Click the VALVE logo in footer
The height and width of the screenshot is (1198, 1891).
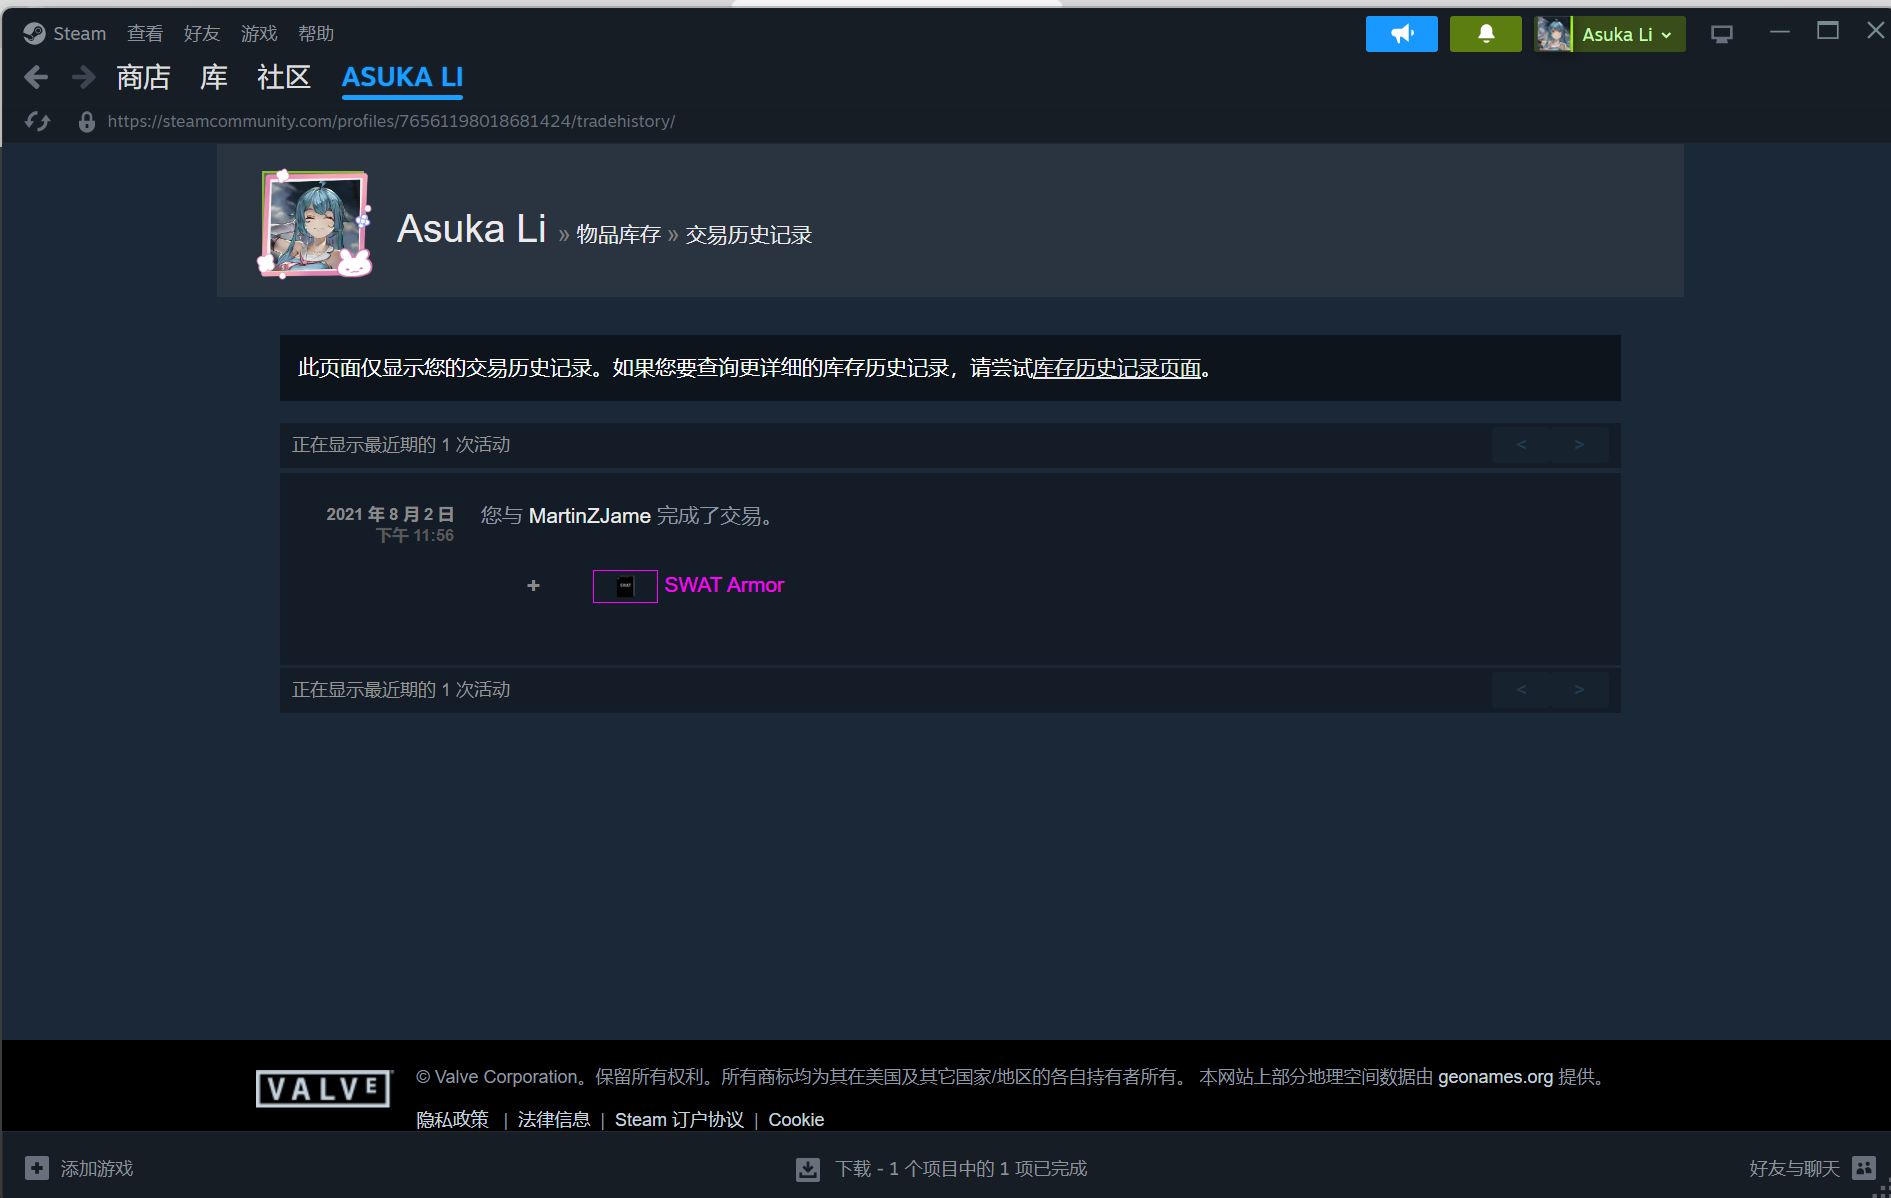(x=324, y=1088)
